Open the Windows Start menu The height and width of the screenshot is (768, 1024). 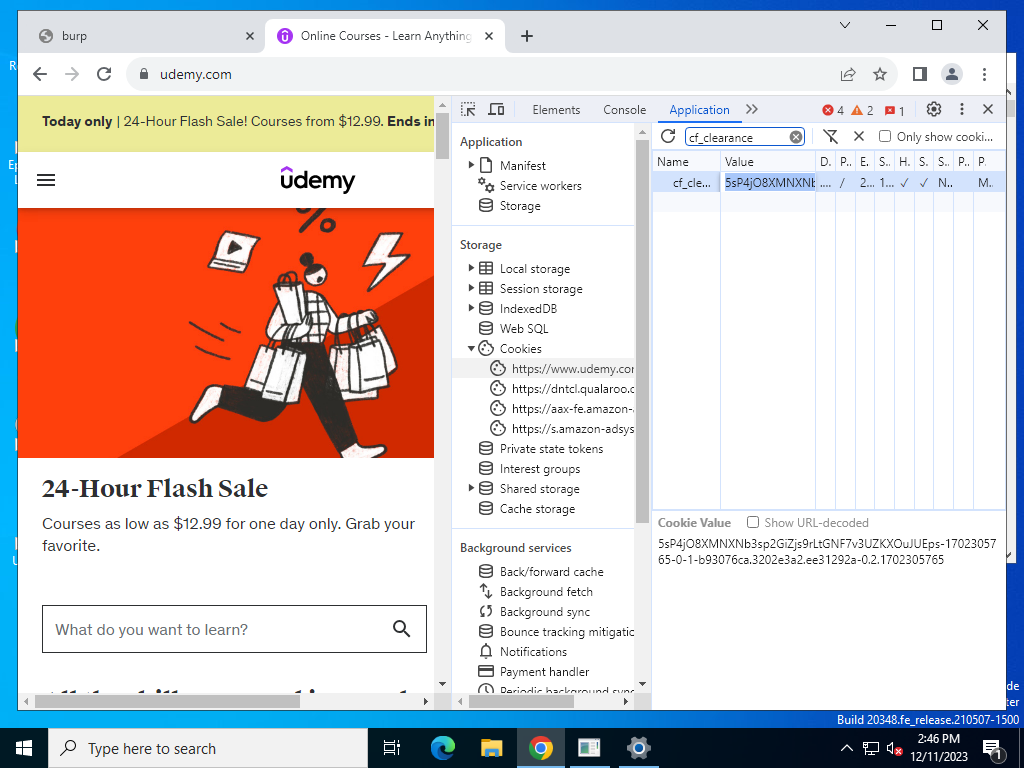click(24, 748)
